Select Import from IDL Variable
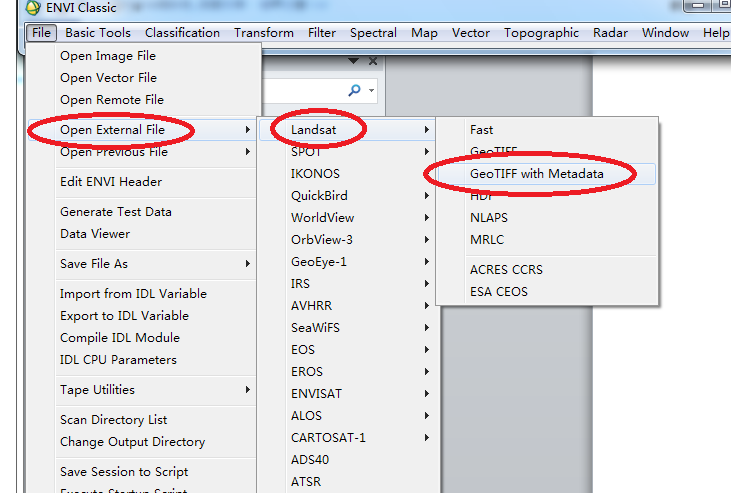The height and width of the screenshot is (493, 731). coord(143,294)
